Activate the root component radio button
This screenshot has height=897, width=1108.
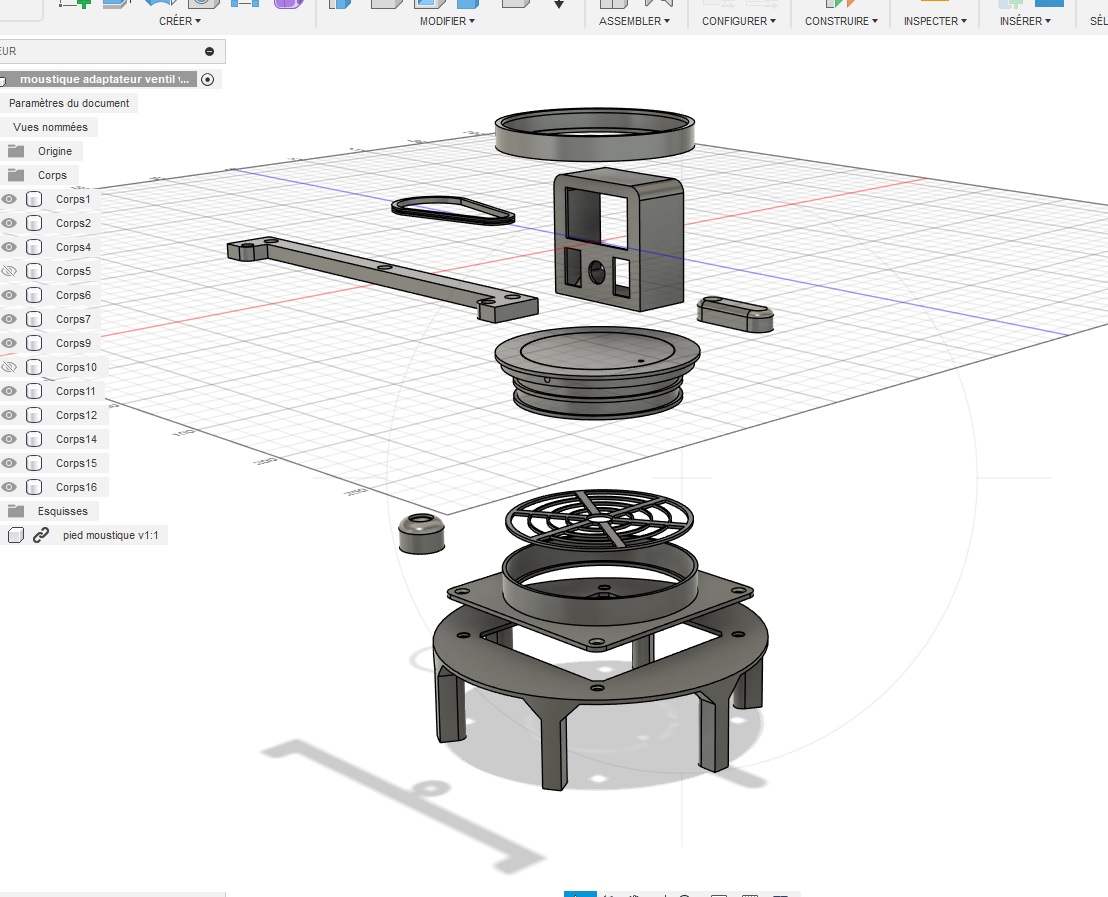click(207, 79)
